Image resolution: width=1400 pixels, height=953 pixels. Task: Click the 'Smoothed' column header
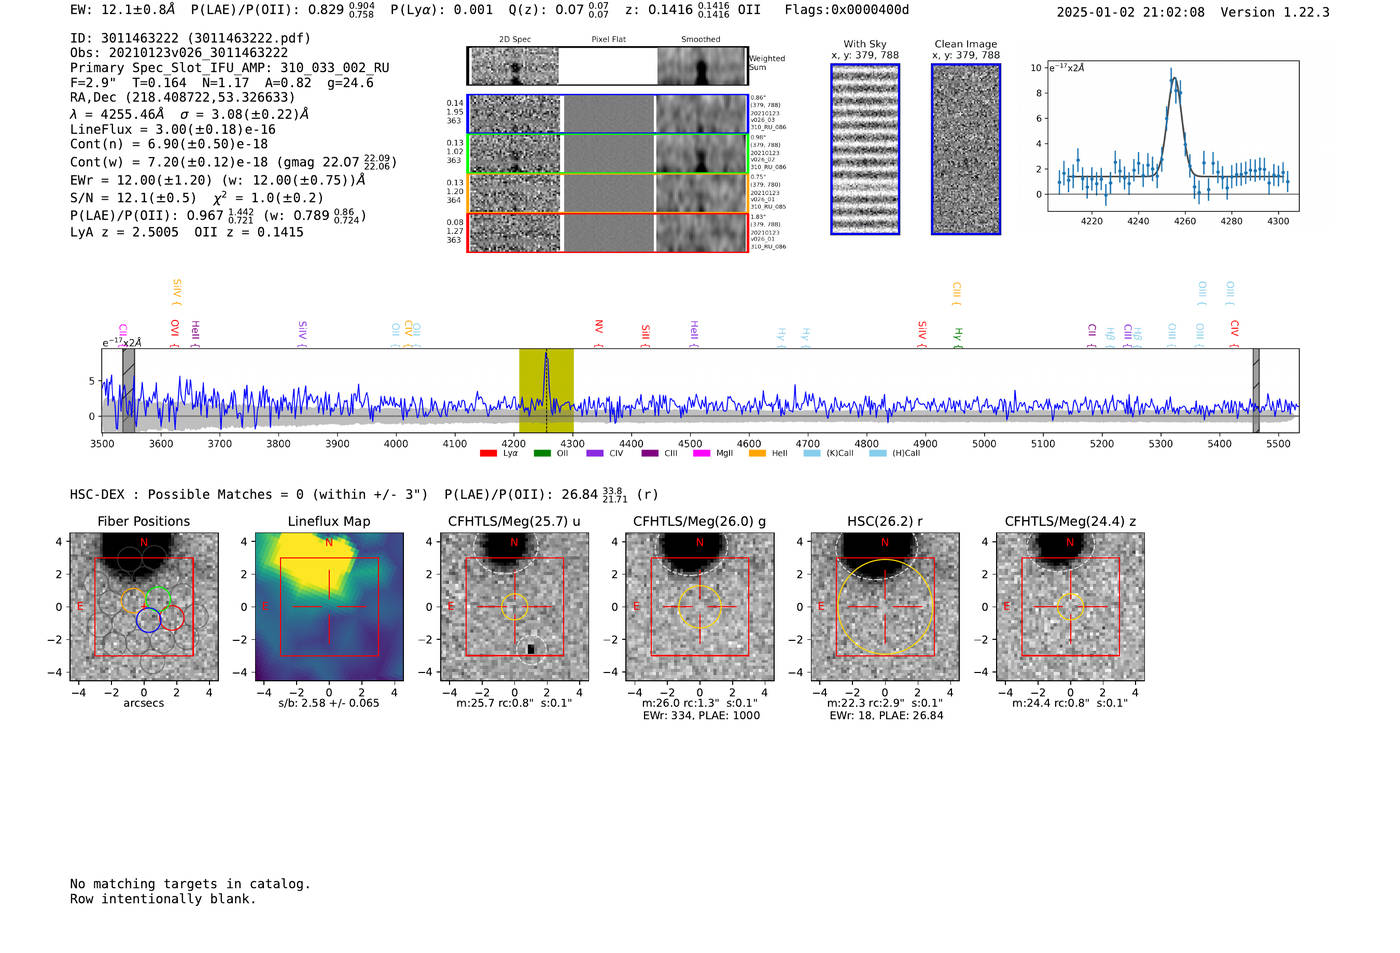tap(700, 40)
